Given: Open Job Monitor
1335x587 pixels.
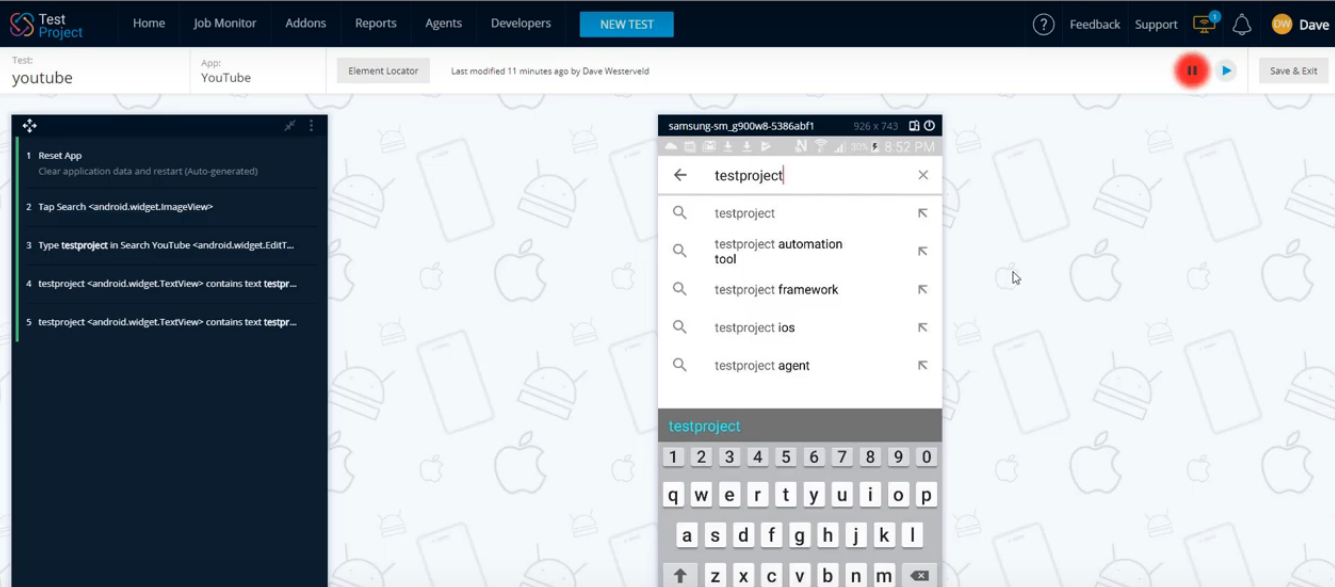Looking at the screenshot, I should point(225,23).
